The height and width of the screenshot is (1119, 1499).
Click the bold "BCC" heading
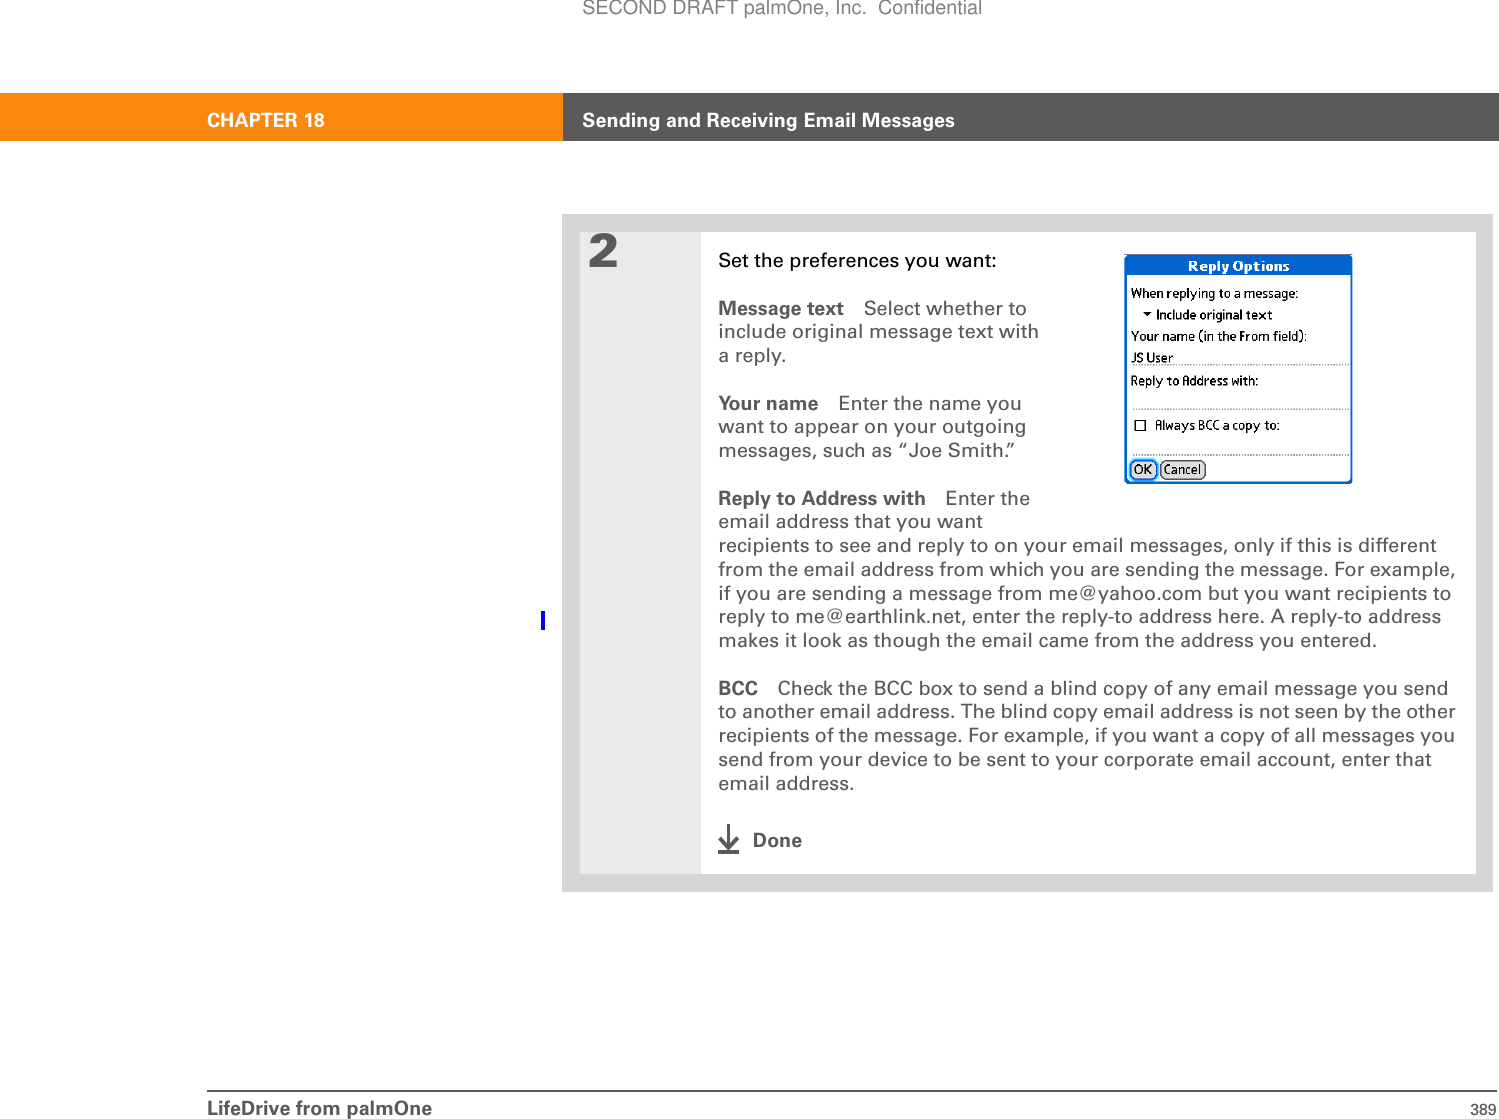pos(738,689)
